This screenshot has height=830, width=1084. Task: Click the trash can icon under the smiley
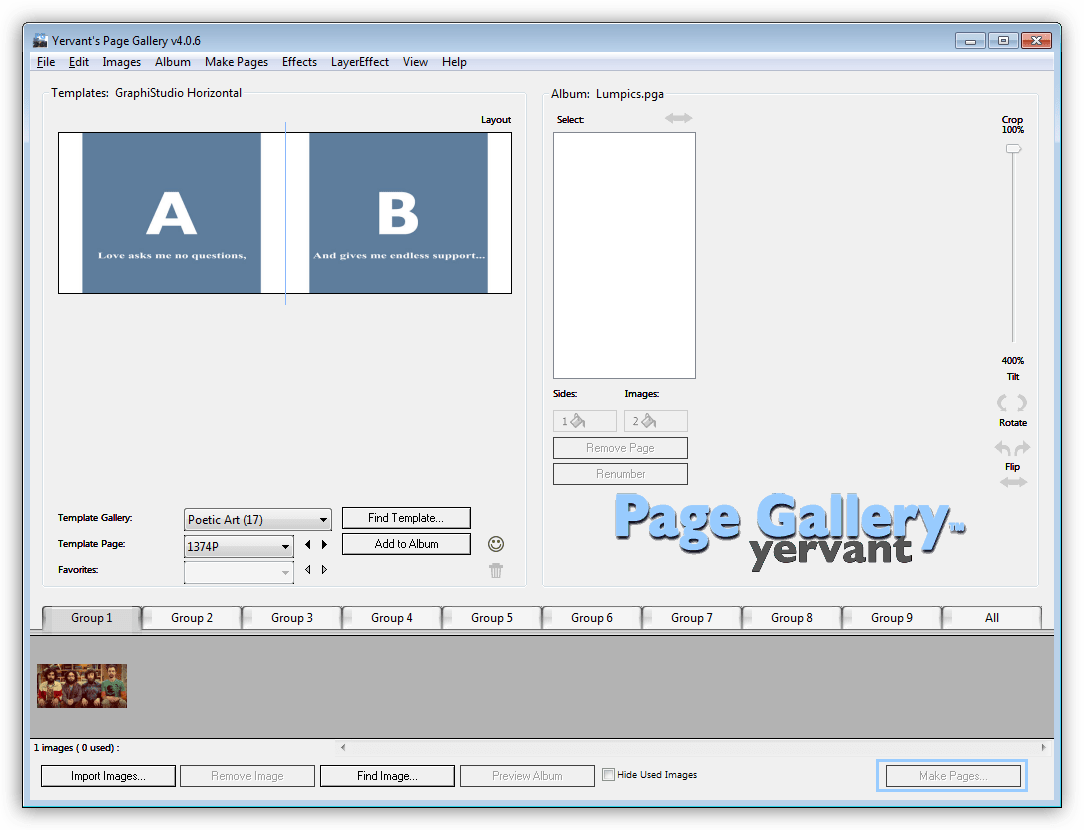pyautogui.click(x=496, y=570)
